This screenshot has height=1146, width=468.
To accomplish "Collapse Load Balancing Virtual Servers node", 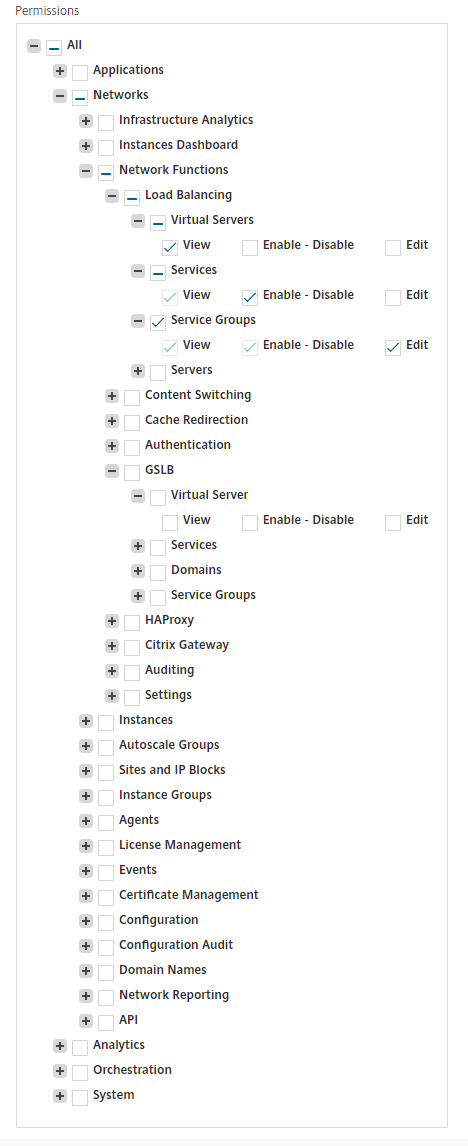I will (x=138, y=221).
